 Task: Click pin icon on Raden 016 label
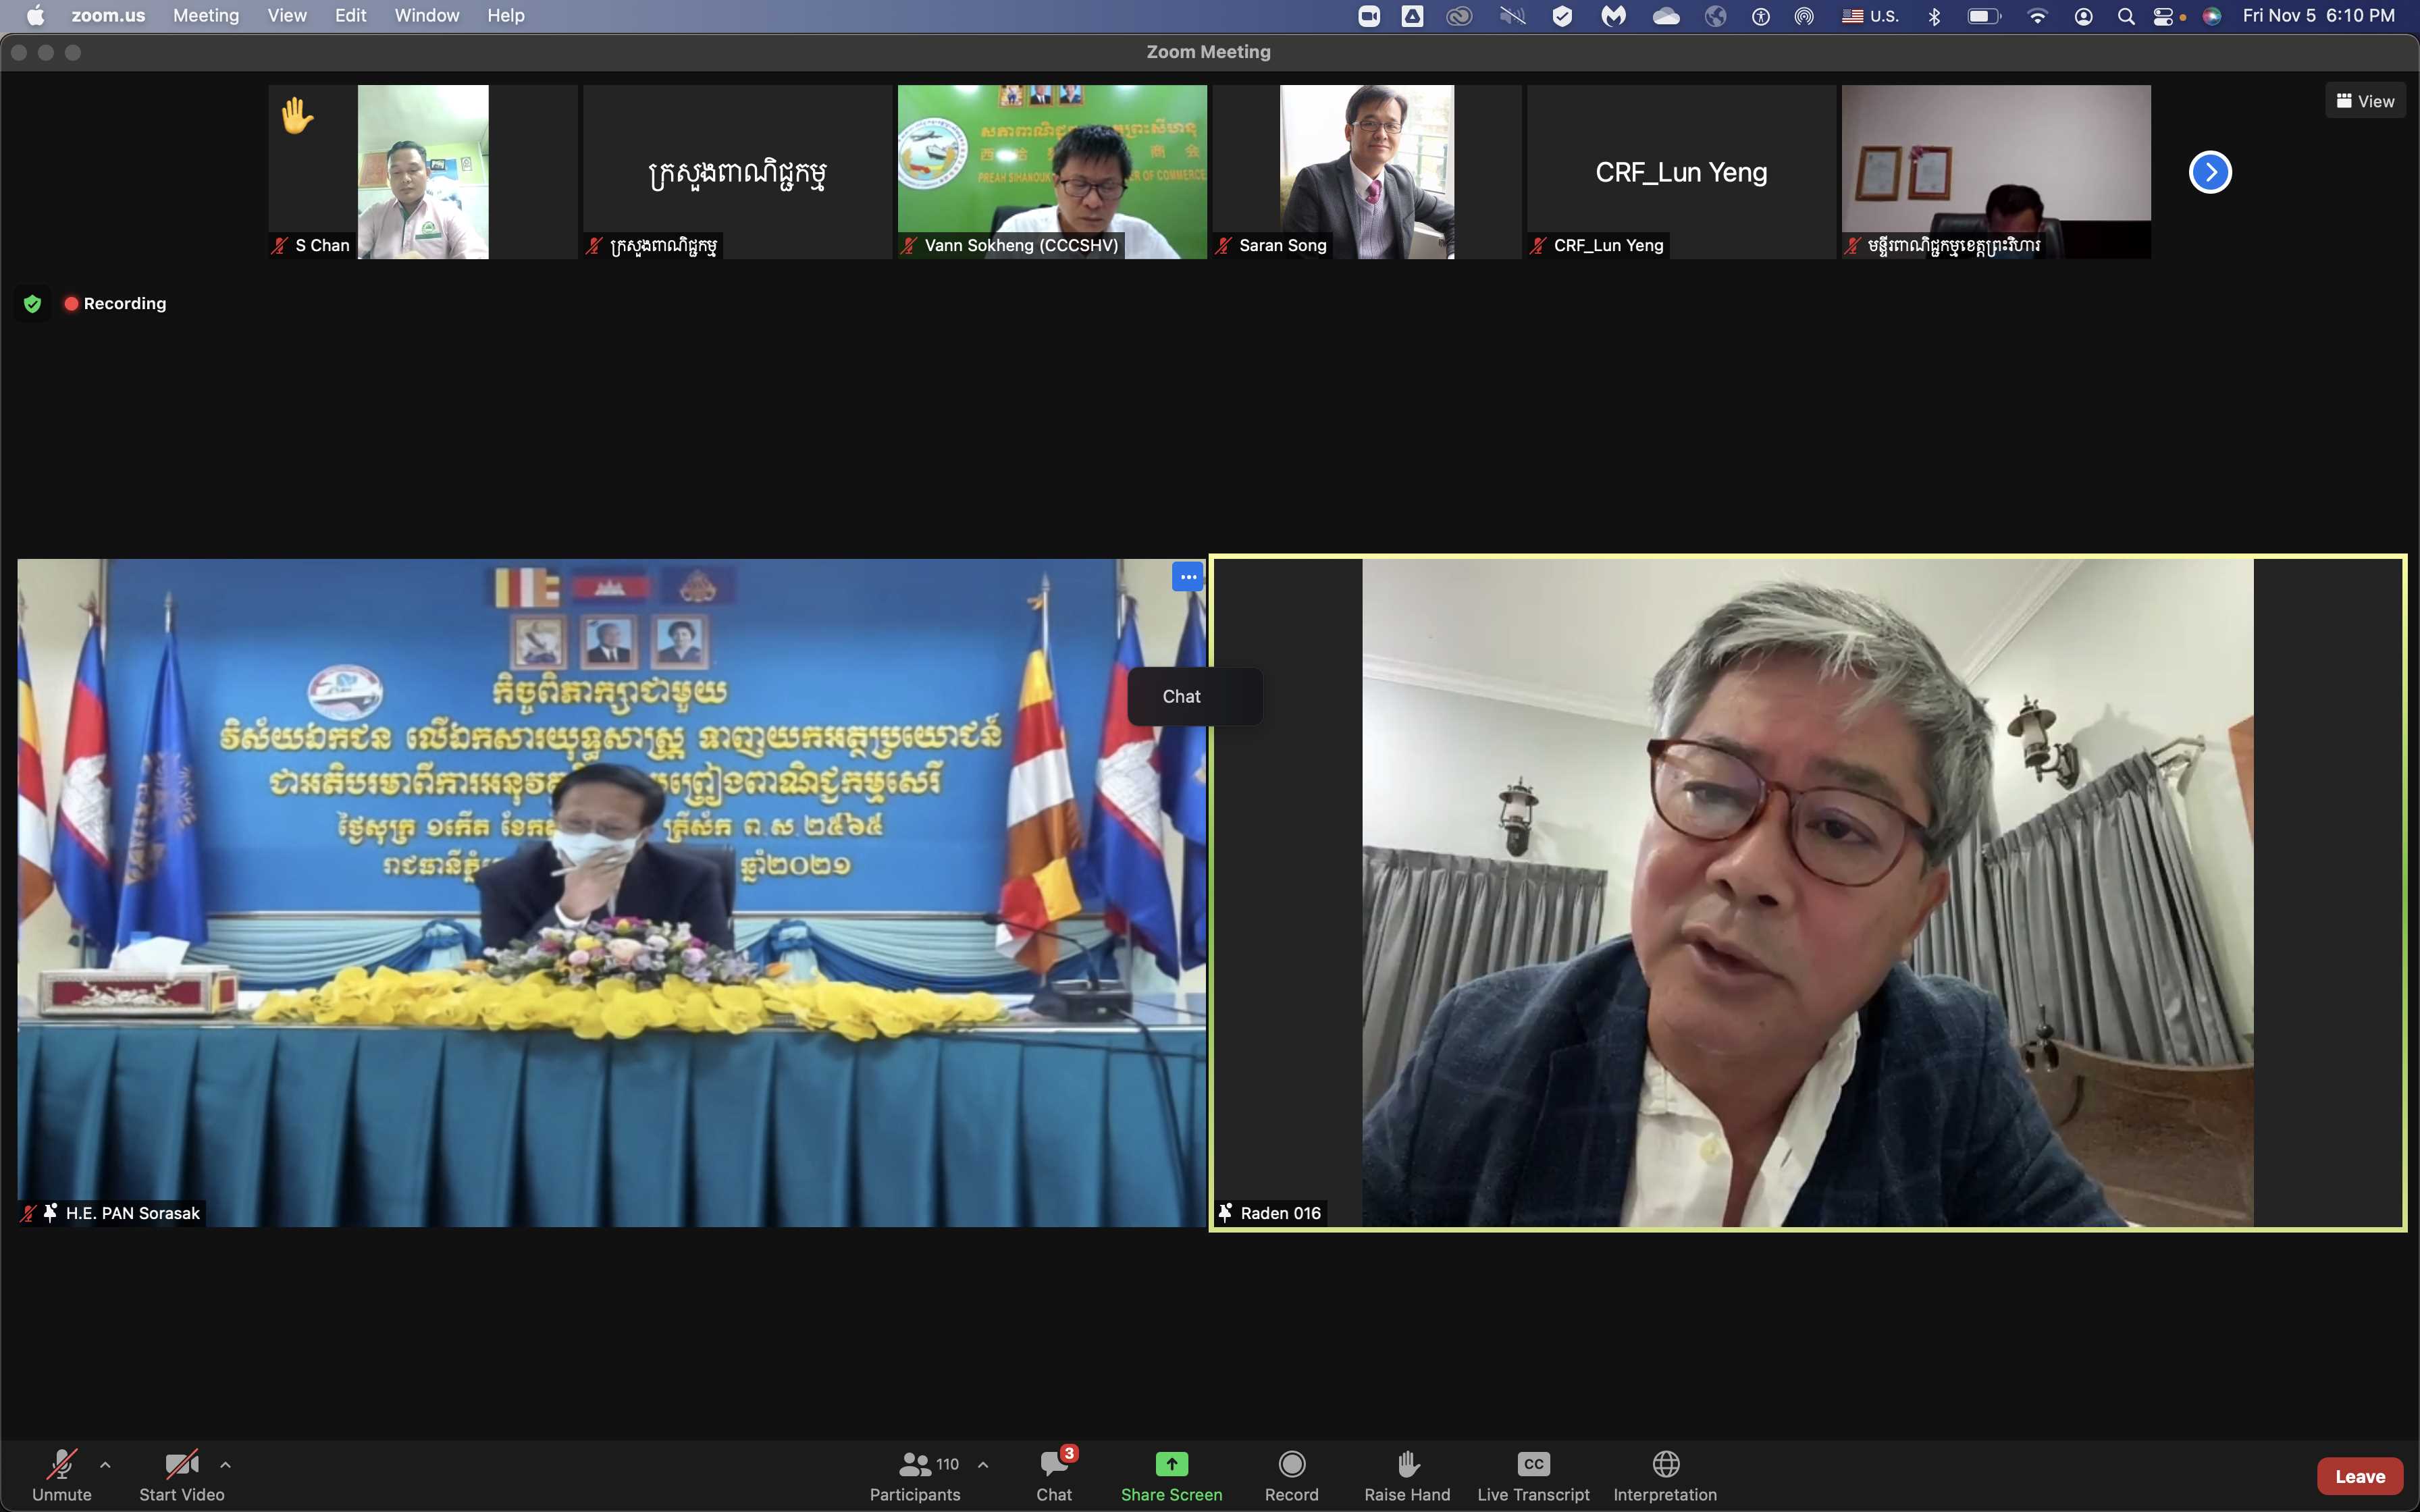pyautogui.click(x=1226, y=1213)
